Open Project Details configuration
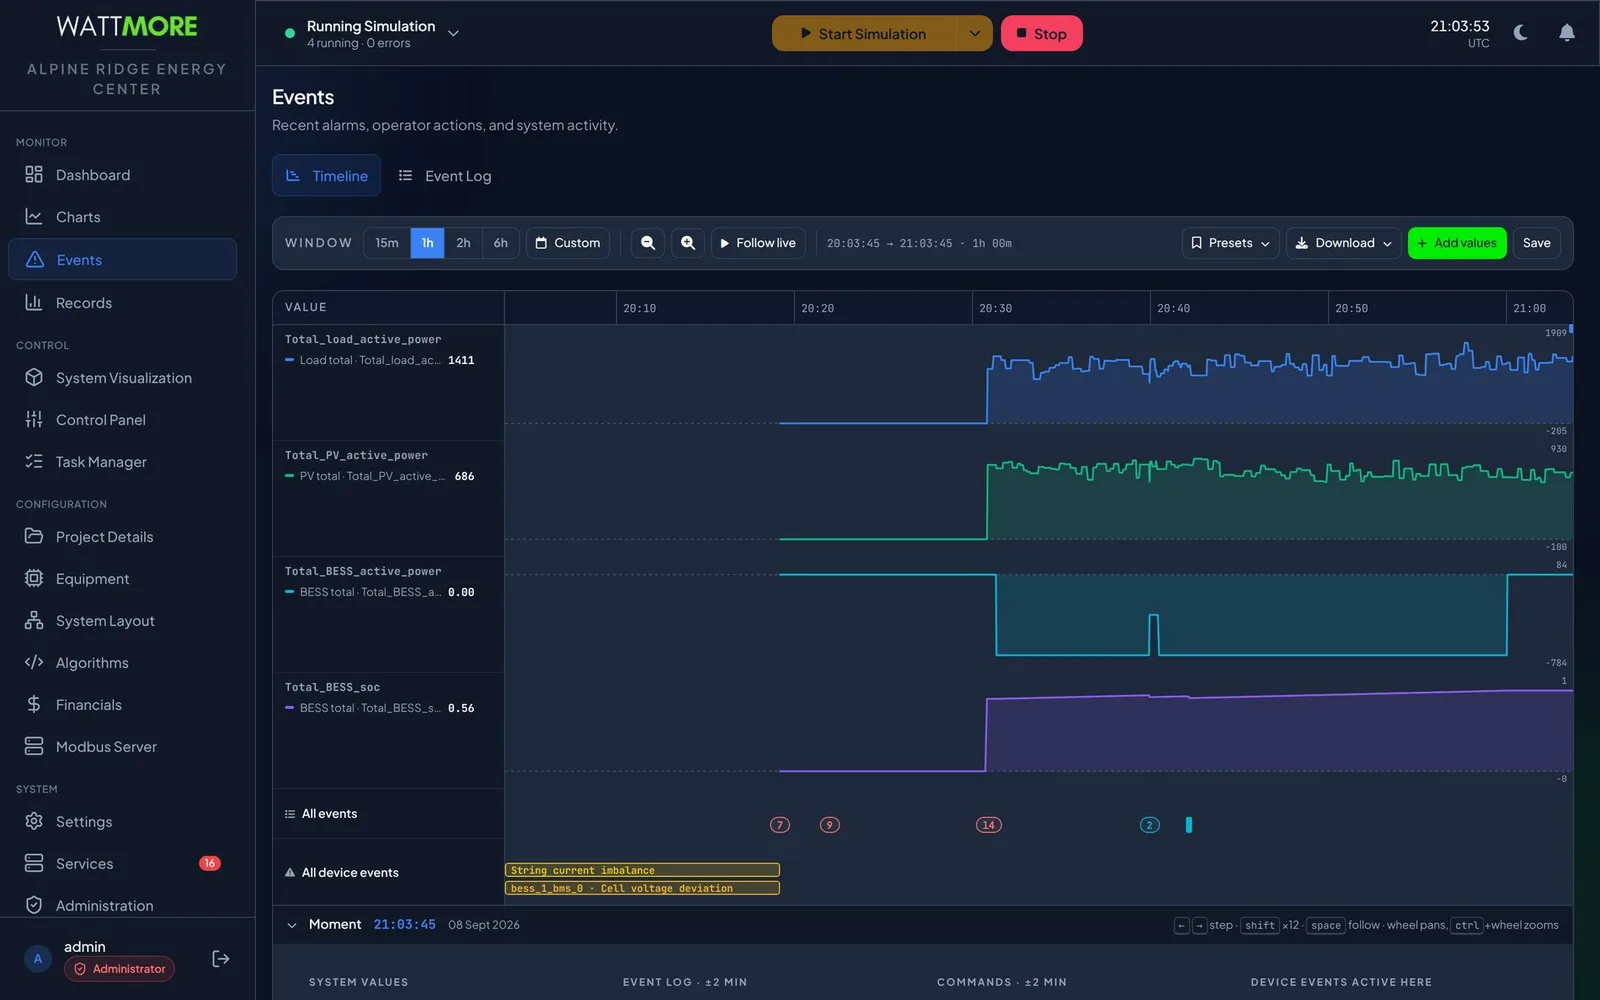The width and height of the screenshot is (1600, 1000). pos(122,537)
